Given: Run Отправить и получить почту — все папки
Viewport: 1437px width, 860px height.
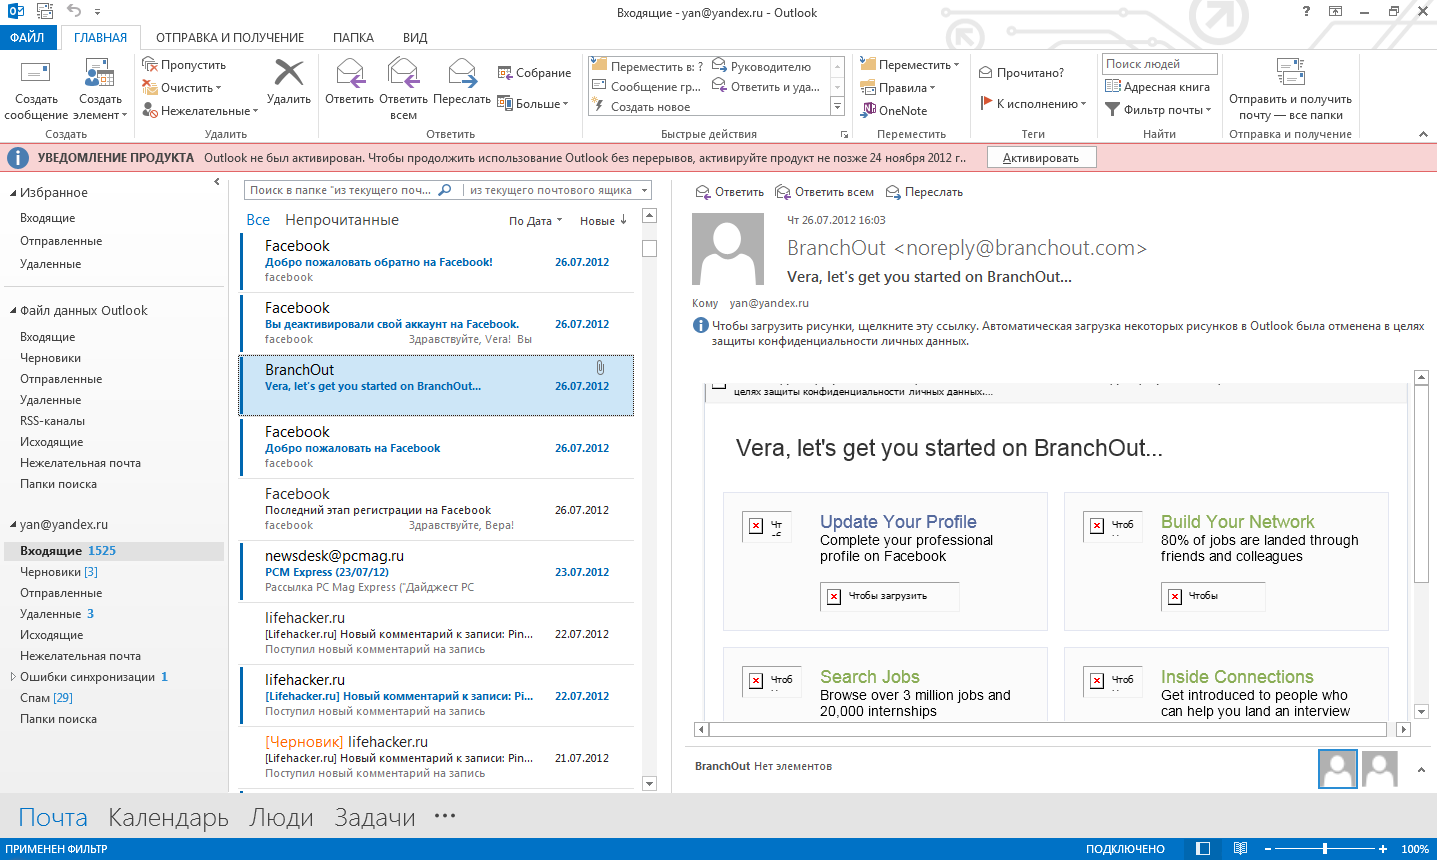Looking at the screenshot, I should pos(1290,90).
